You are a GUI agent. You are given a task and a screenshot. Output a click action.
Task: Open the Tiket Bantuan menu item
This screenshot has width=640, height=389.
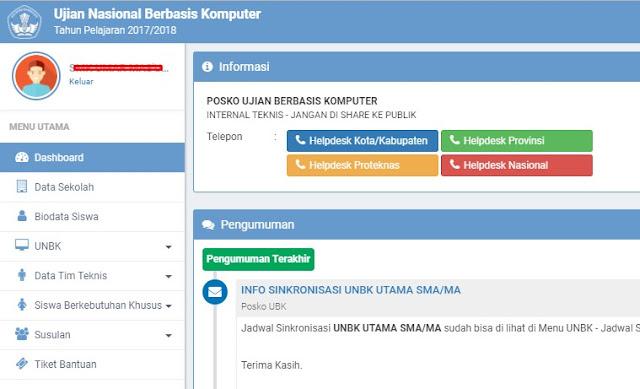click(x=92, y=365)
